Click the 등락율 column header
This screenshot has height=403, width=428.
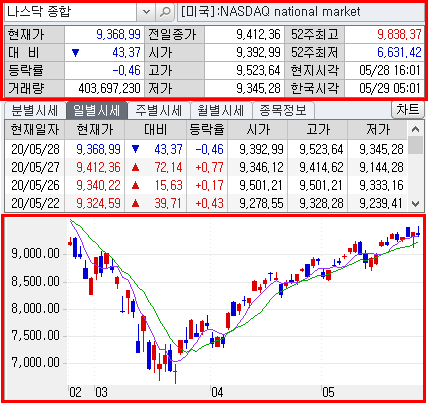pyautogui.click(x=207, y=129)
